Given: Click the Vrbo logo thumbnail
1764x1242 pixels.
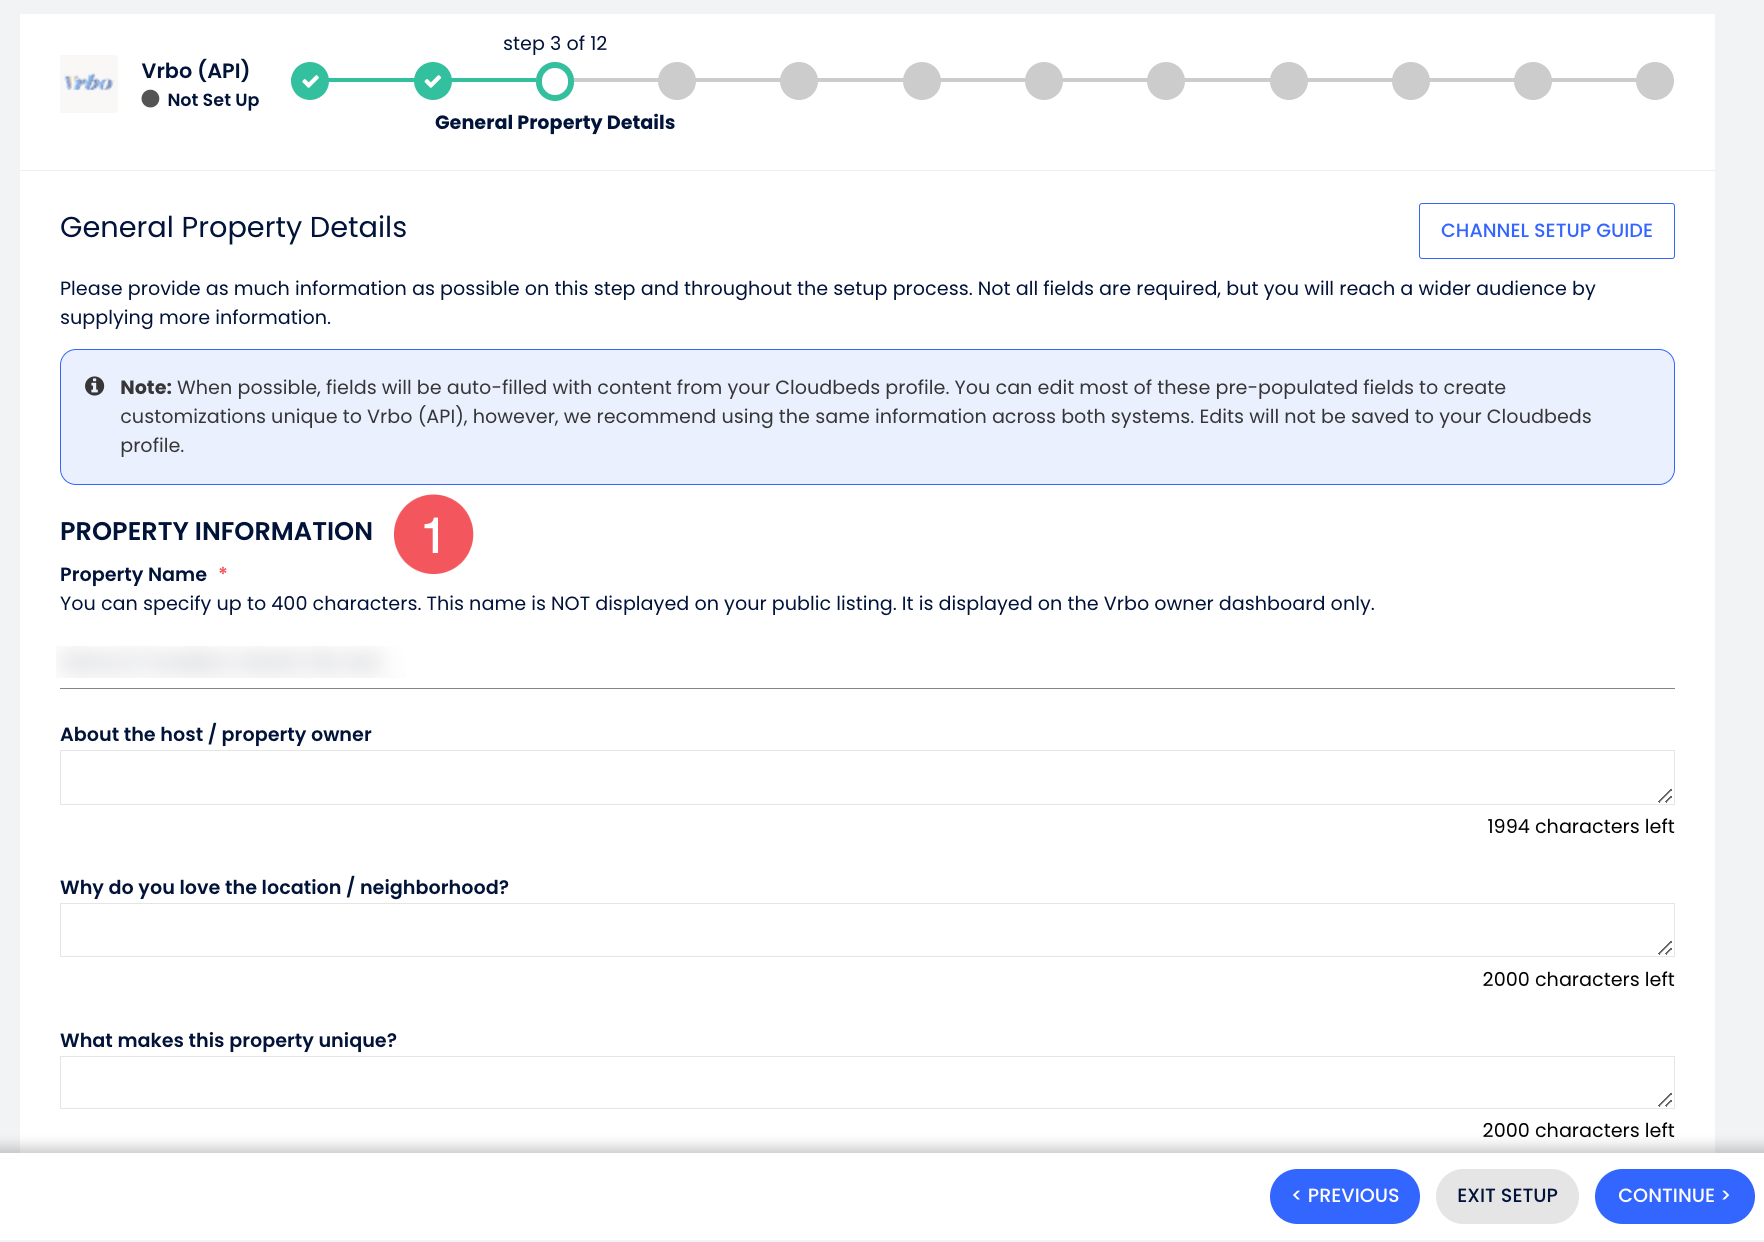Looking at the screenshot, I should [89, 83].
